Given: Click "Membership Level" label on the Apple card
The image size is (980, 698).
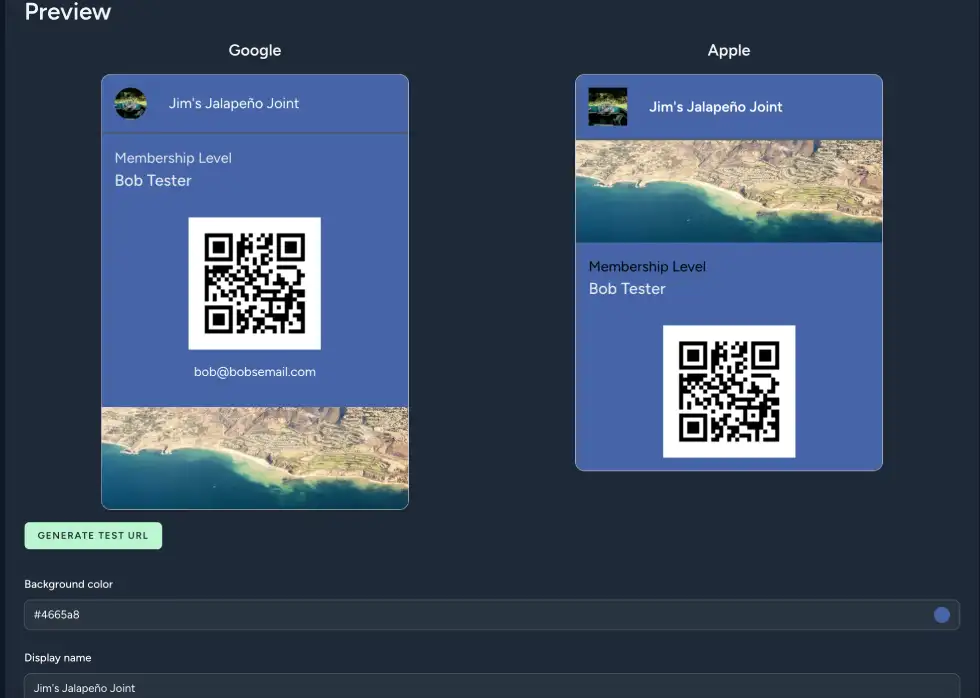Looking at the screenshot, I should [647, 267].
